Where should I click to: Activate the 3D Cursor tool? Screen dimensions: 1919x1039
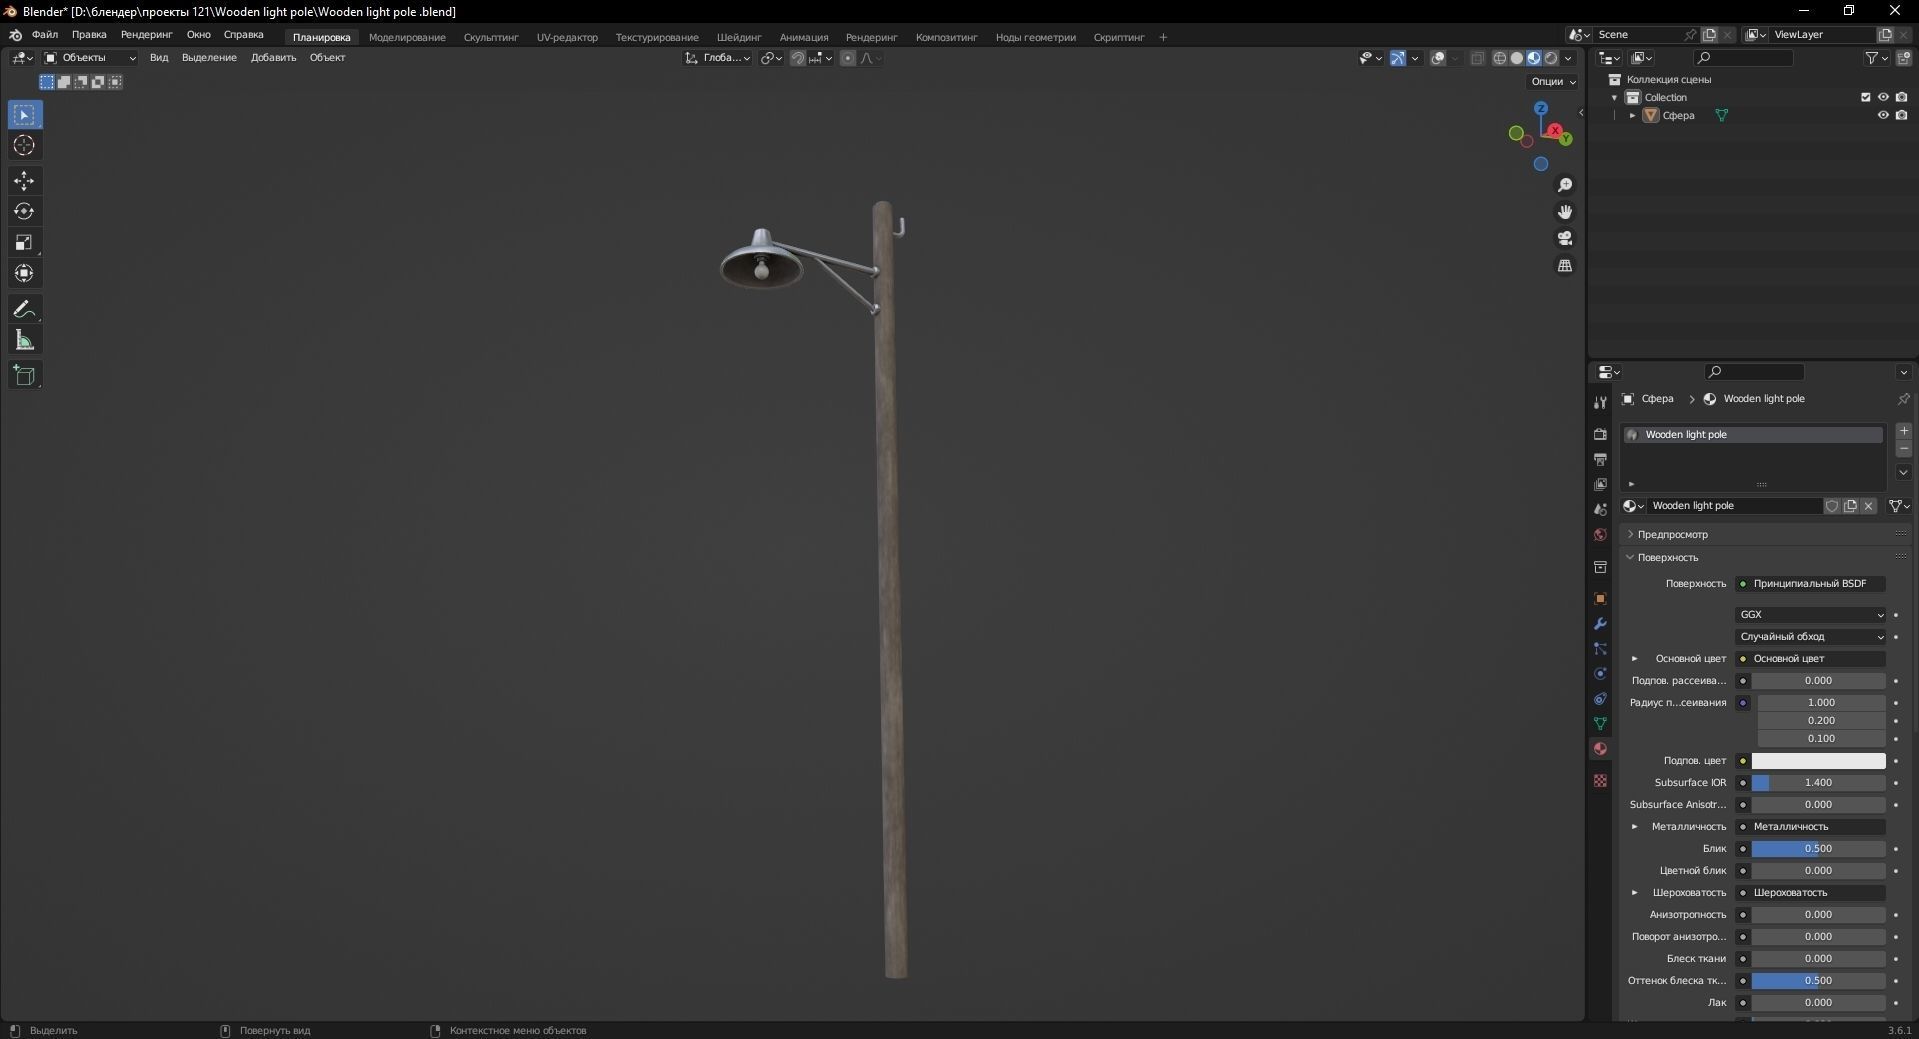[x=25, y=146]
